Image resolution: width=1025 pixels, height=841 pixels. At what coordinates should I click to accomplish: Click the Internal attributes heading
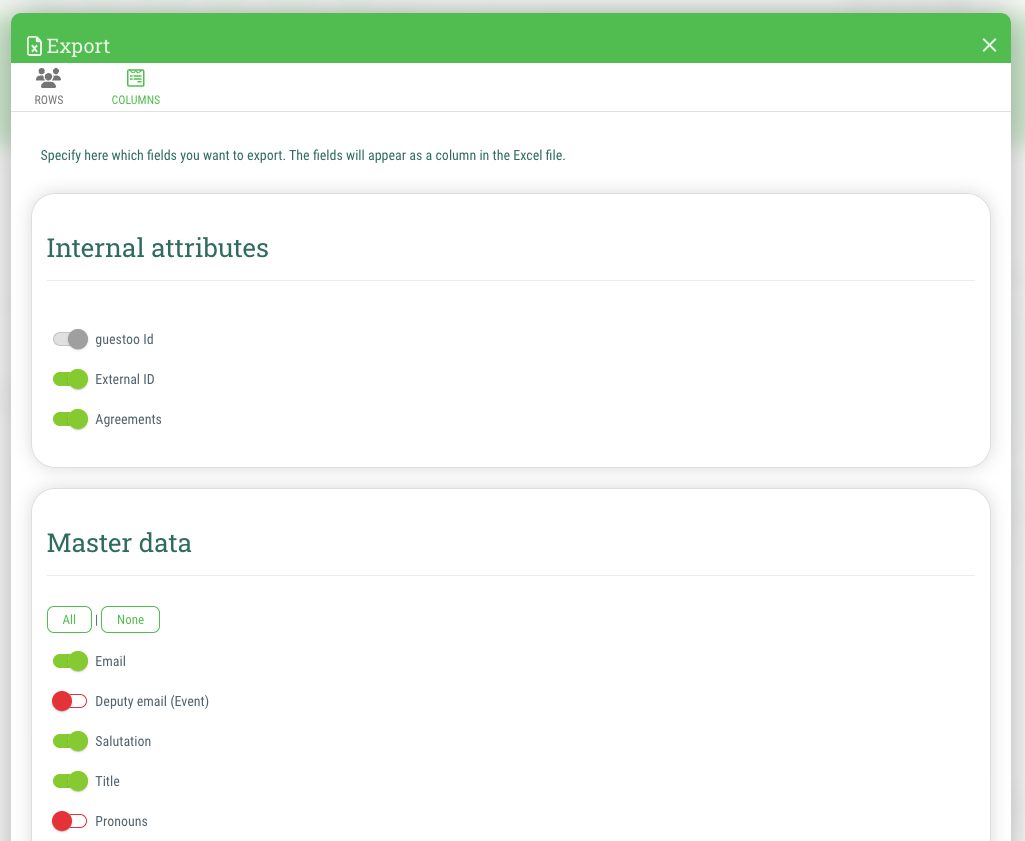(158, 248)
